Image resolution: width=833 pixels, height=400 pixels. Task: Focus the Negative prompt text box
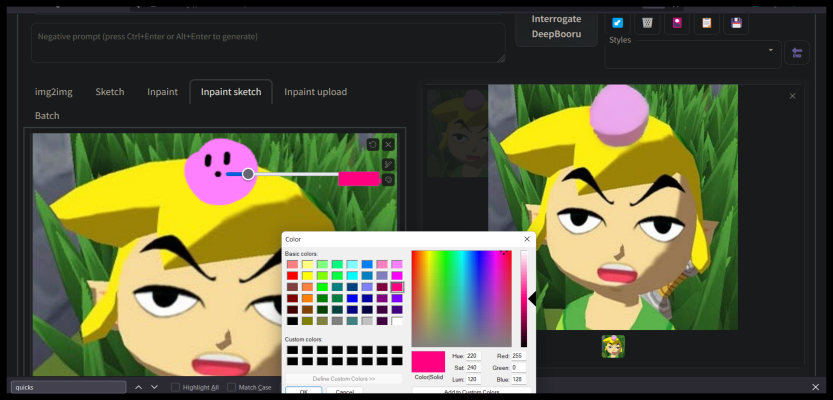pyautogui.click(x=268, y=43)
